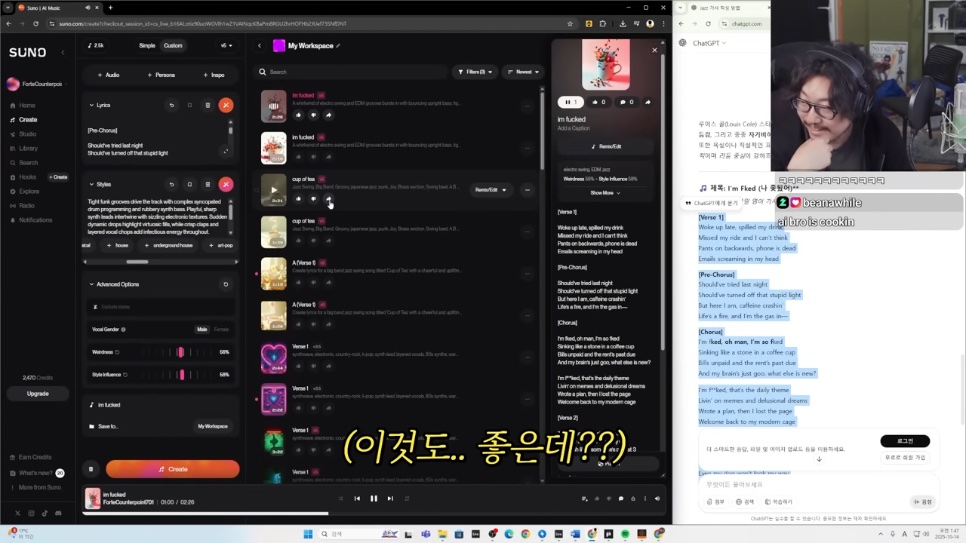Open Library from the sidebar
966x543 pixels.
[29, 148]
